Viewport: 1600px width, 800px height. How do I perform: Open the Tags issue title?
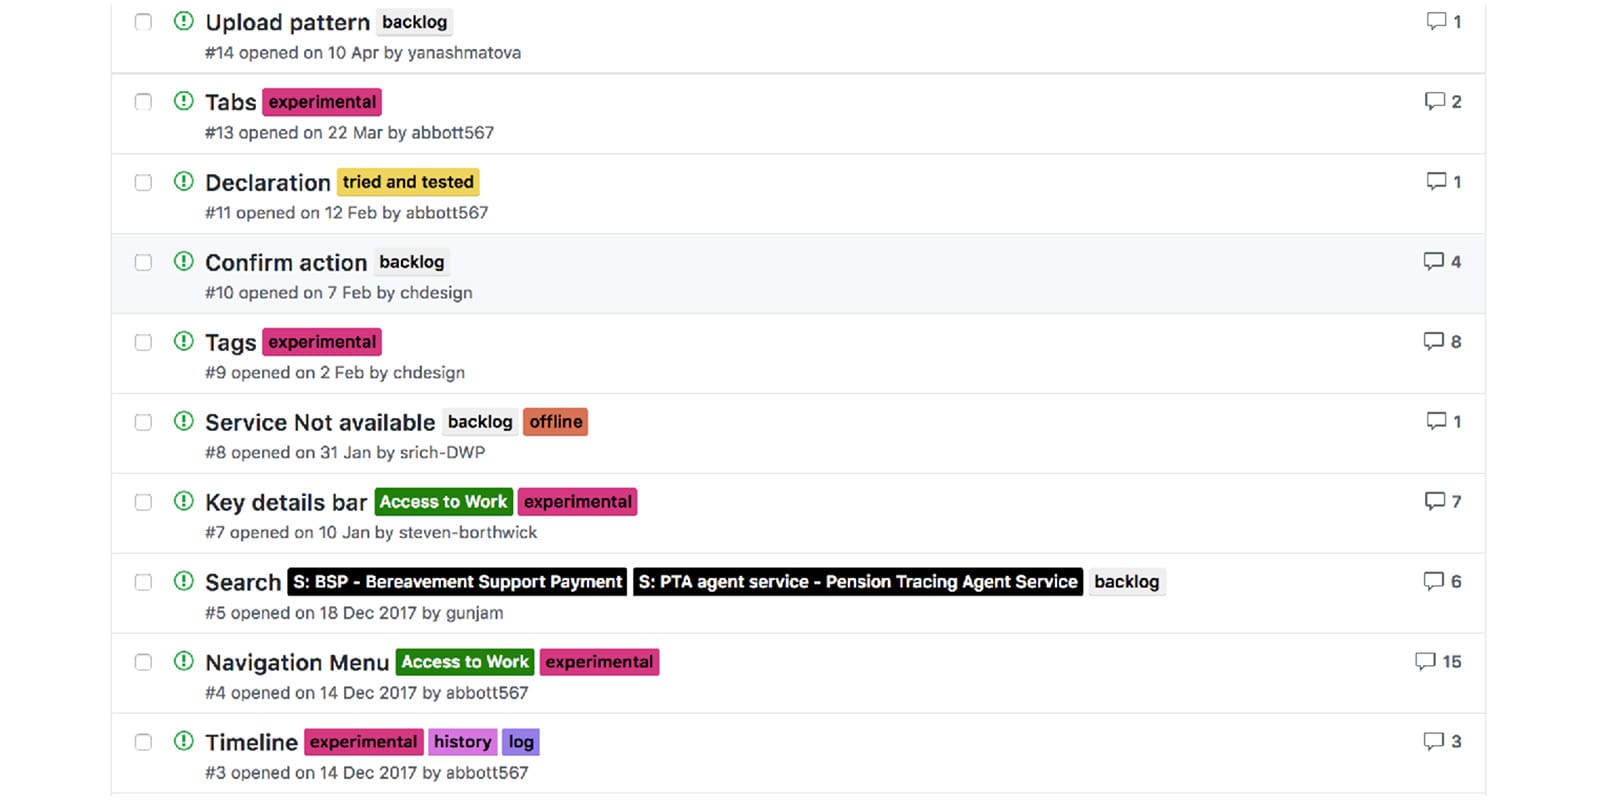[x=230, y=342]
